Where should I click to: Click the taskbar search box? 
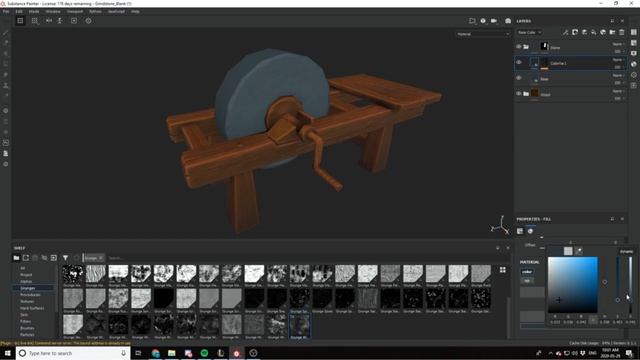click(73, 353)
